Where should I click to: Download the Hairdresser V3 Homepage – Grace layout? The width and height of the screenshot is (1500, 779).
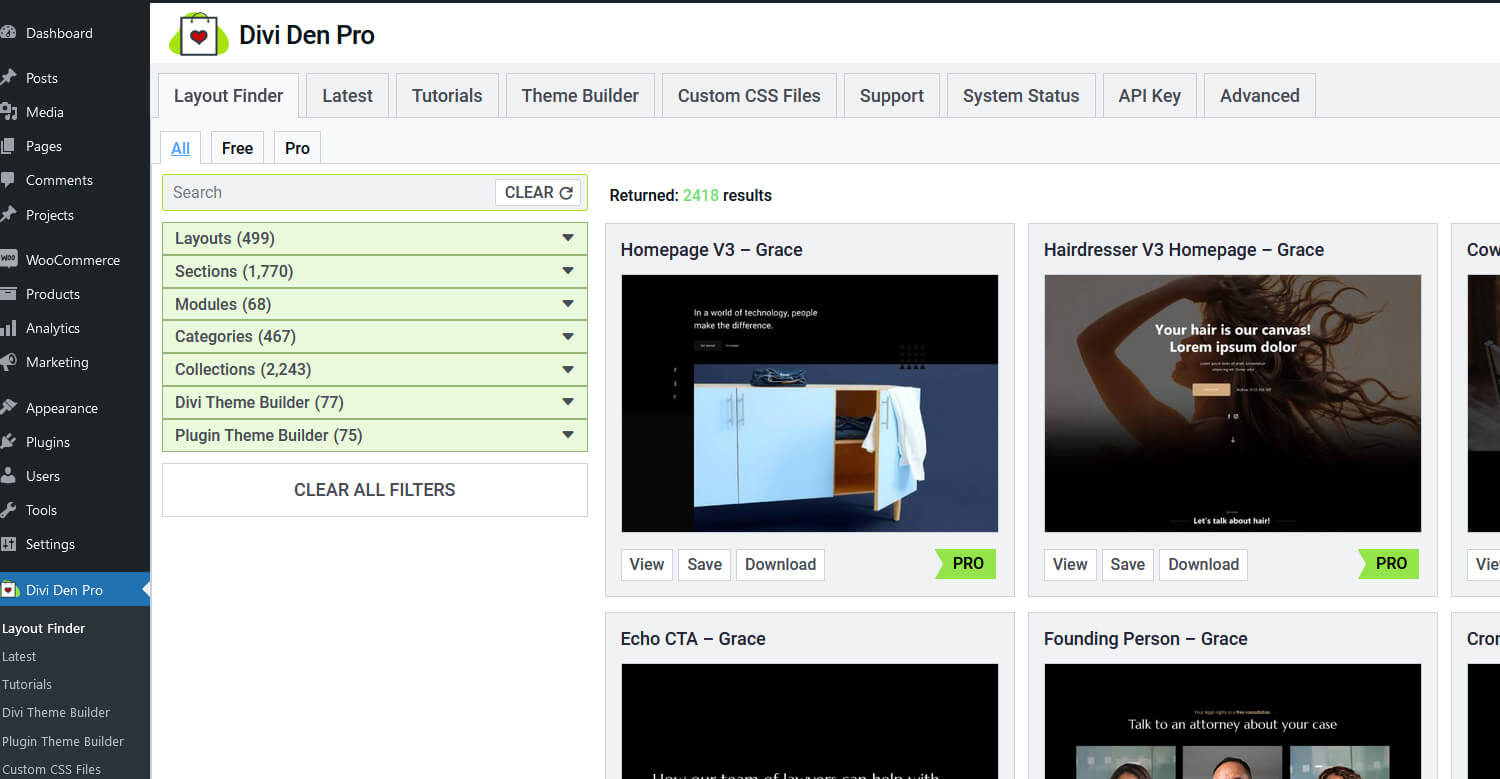coord(1204,564)
